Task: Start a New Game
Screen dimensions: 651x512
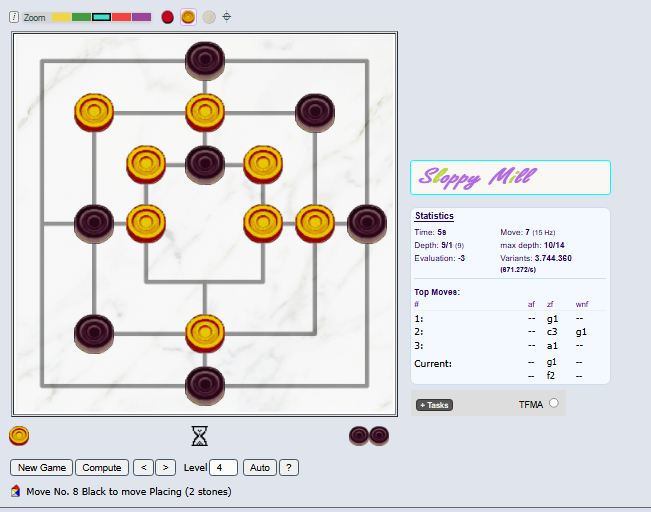Action: point(42,468)
